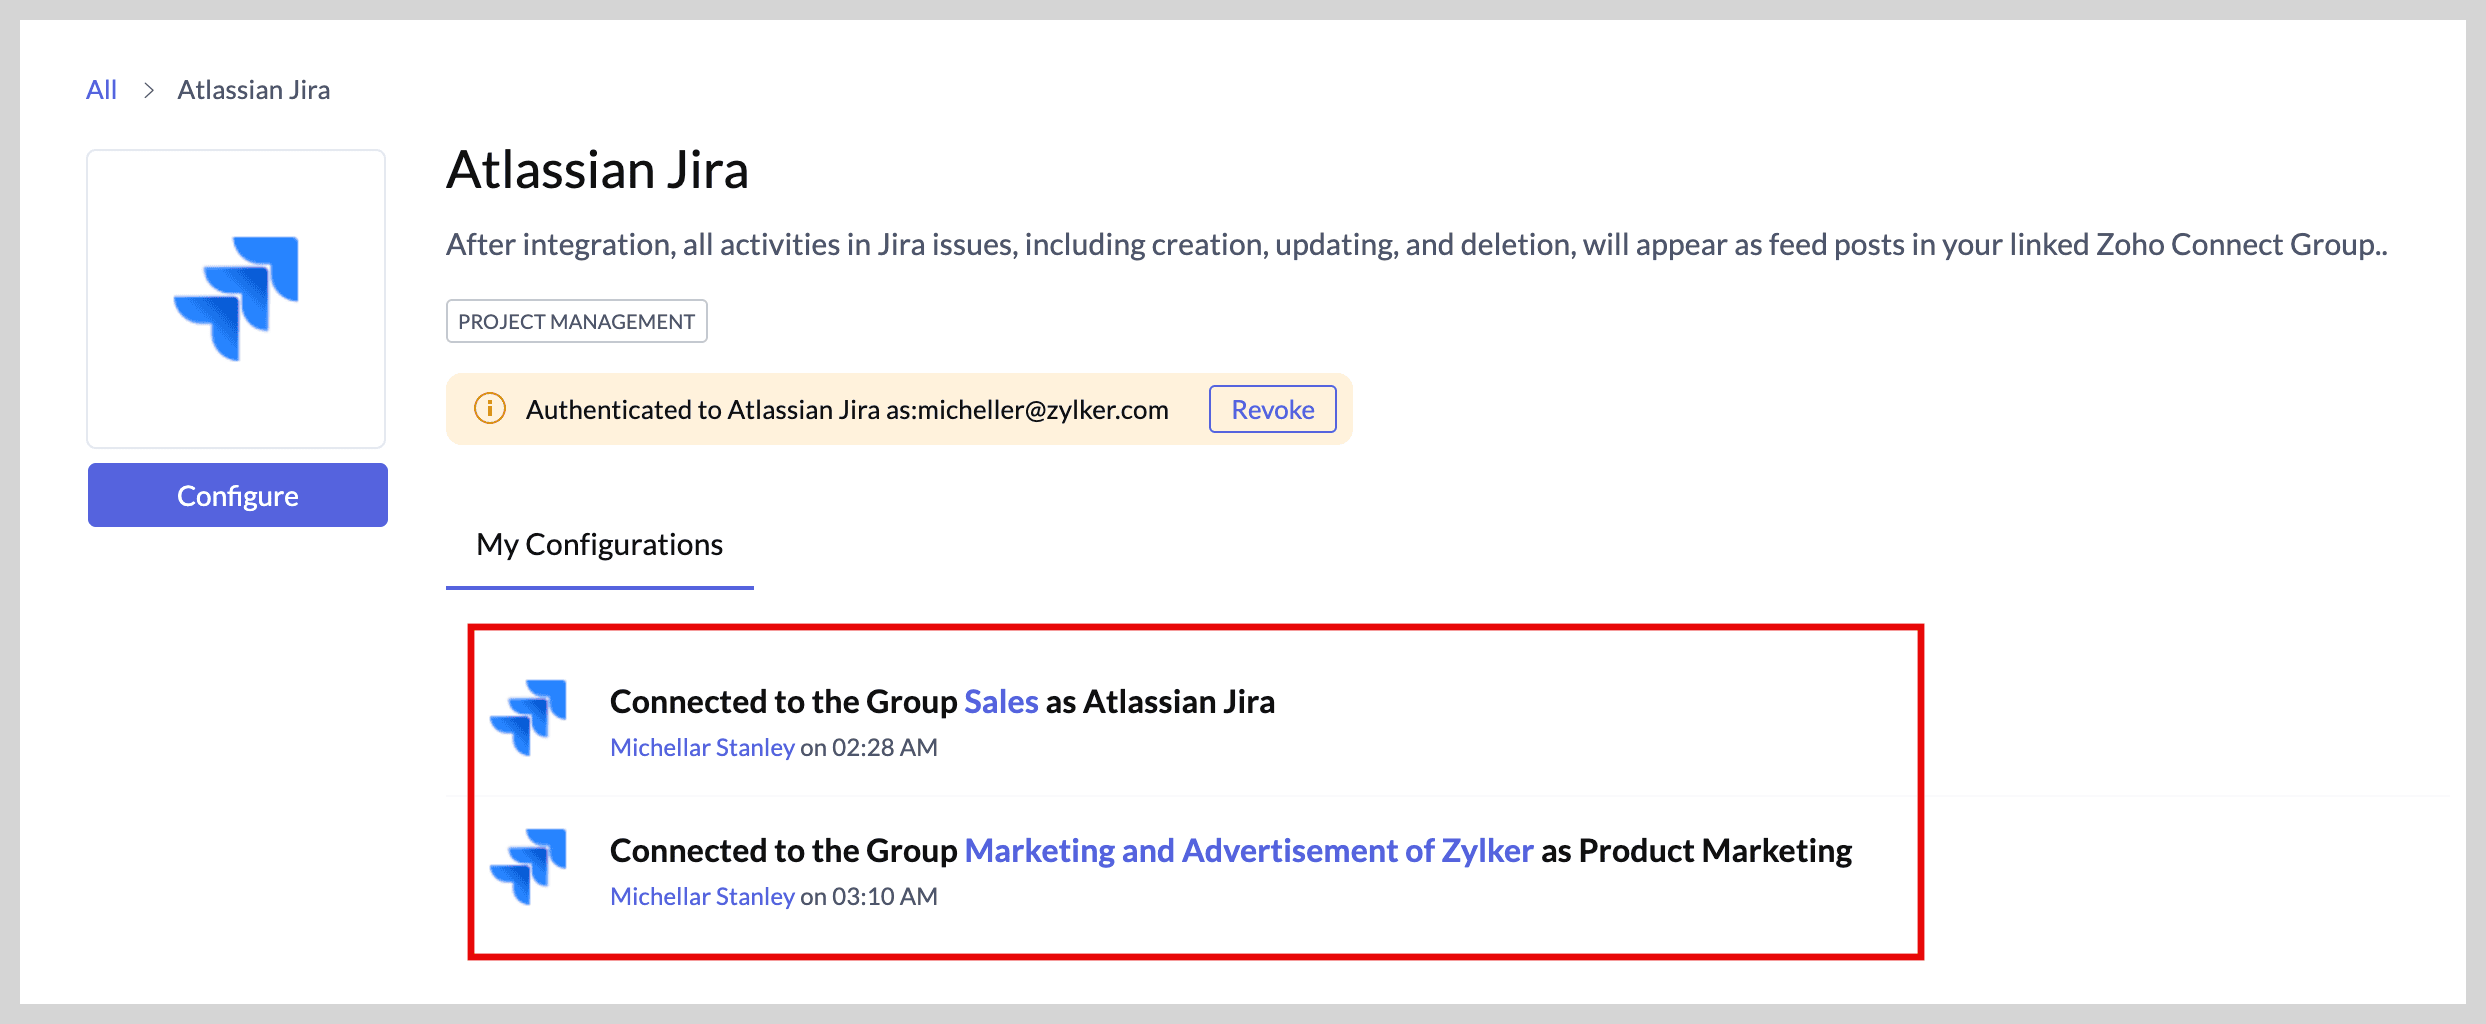2486x1024 pixels.
Task: Open Michellar Stanley profile under Product Marketing configuration
Action: [x=702, y=897]
